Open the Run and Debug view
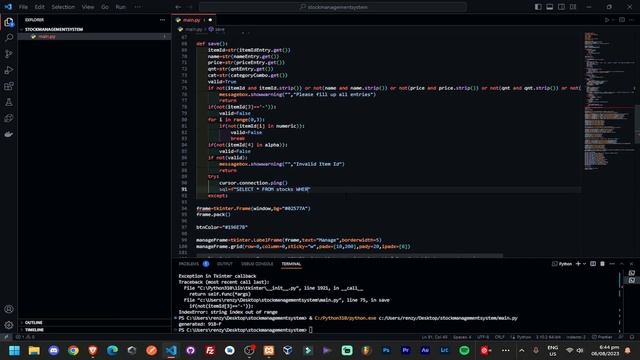The width and height of the screenshot is (640, 360). [x=9, y=70]
